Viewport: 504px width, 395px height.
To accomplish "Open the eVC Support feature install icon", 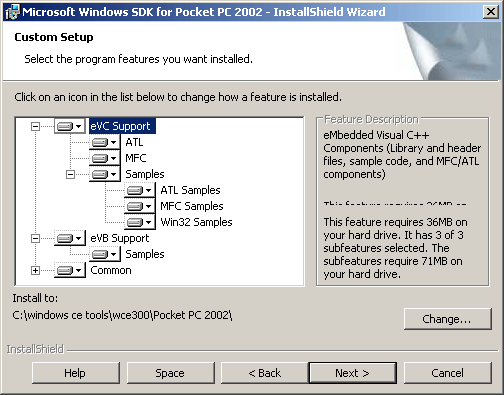I will click(x=69, y=126).
